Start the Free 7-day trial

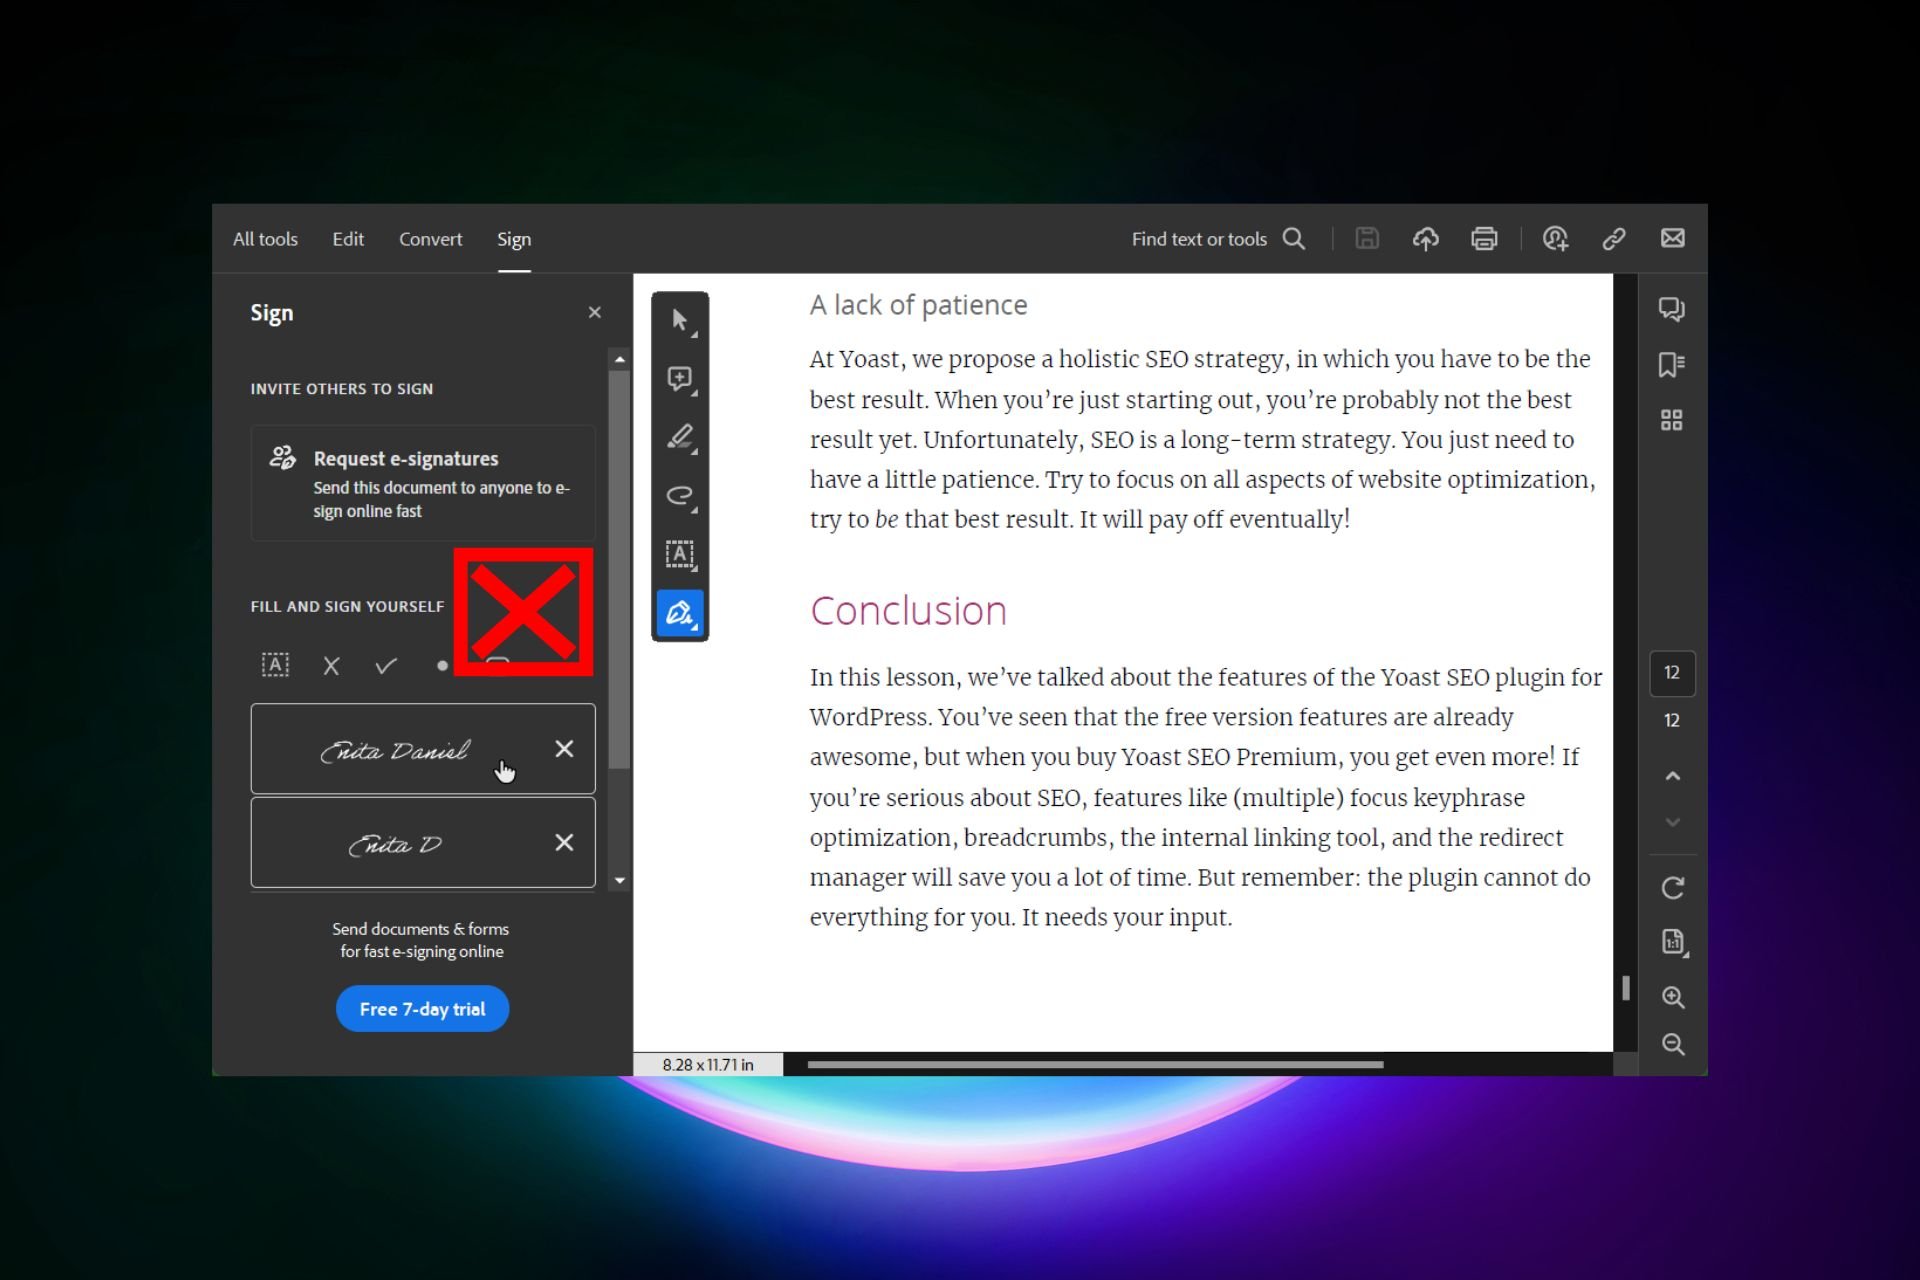(422, 1009)
